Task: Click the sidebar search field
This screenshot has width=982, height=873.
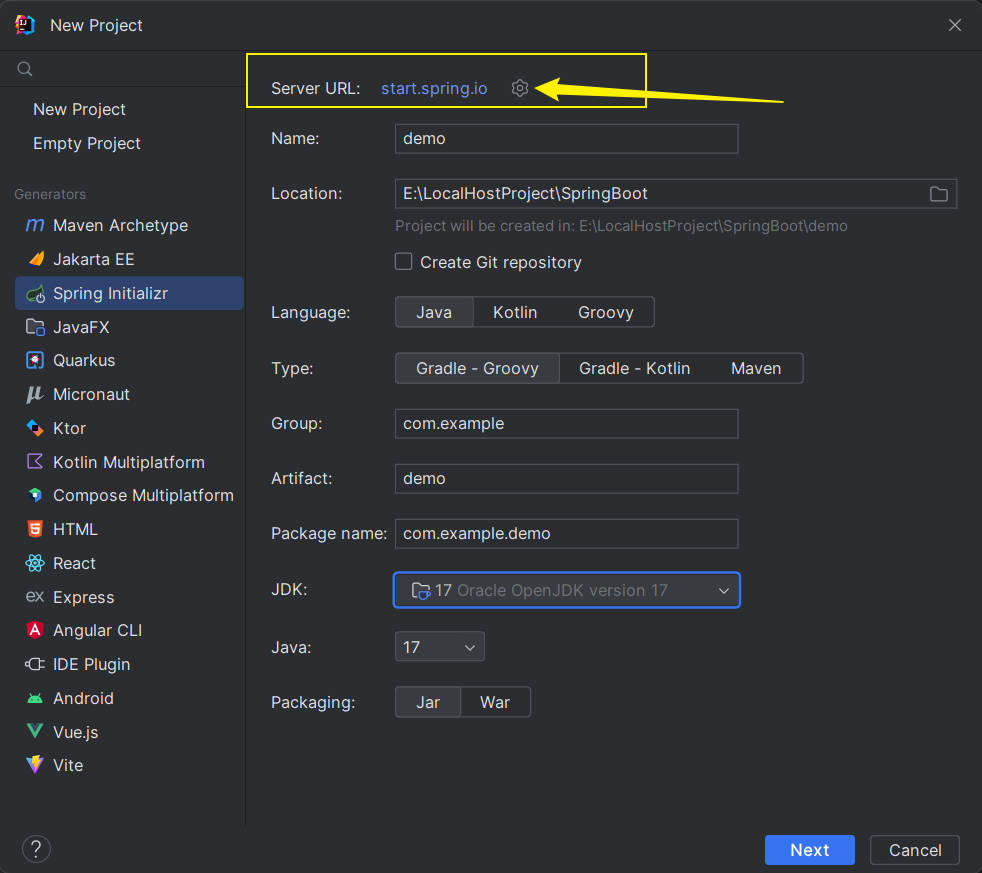Action: (123, 69)
